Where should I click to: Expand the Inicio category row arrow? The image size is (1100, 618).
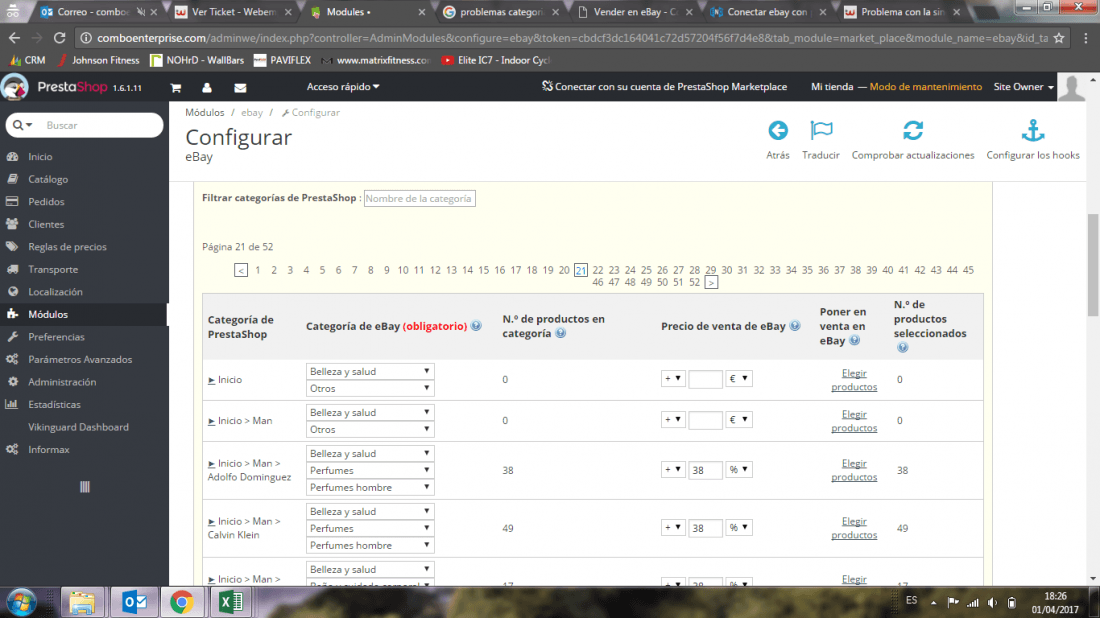tap(211, 380)
